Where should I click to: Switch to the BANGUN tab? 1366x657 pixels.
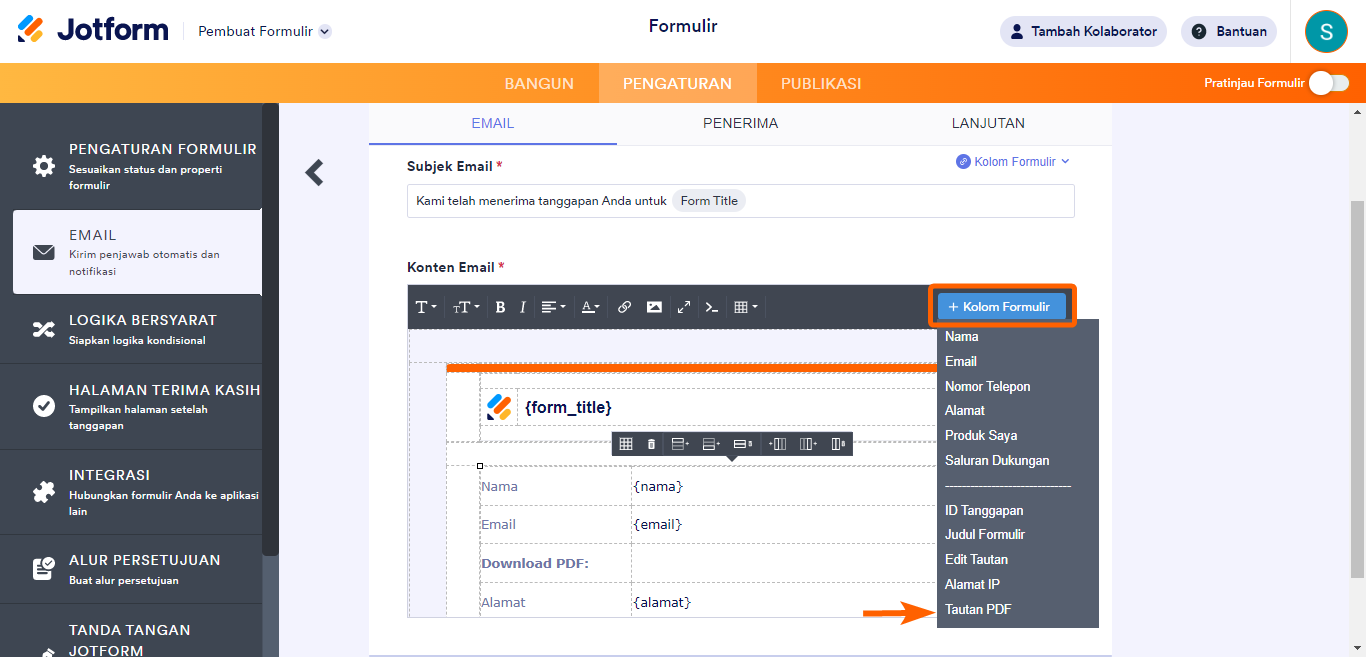(x=539, y=84)
